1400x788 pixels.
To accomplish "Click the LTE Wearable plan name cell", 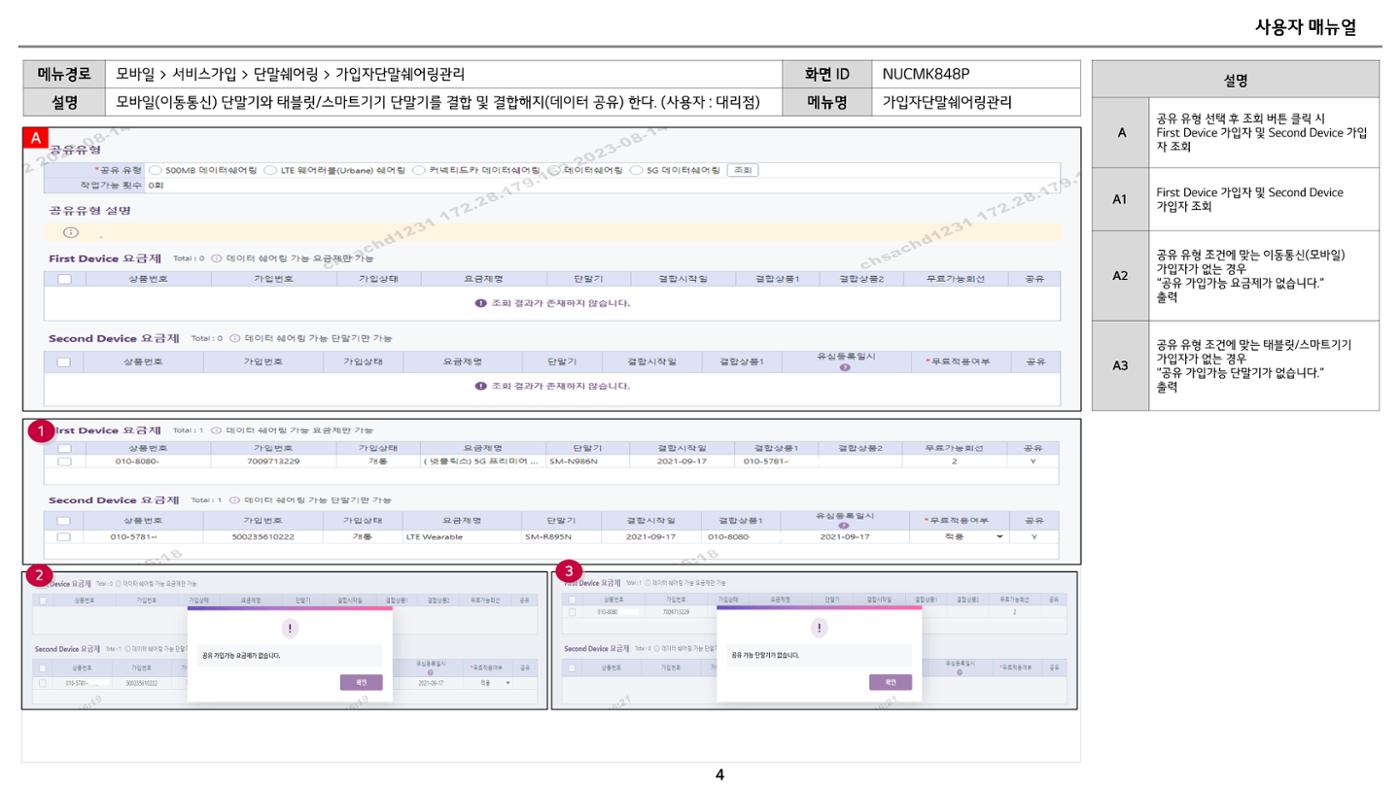I will [x=462, y=537].
